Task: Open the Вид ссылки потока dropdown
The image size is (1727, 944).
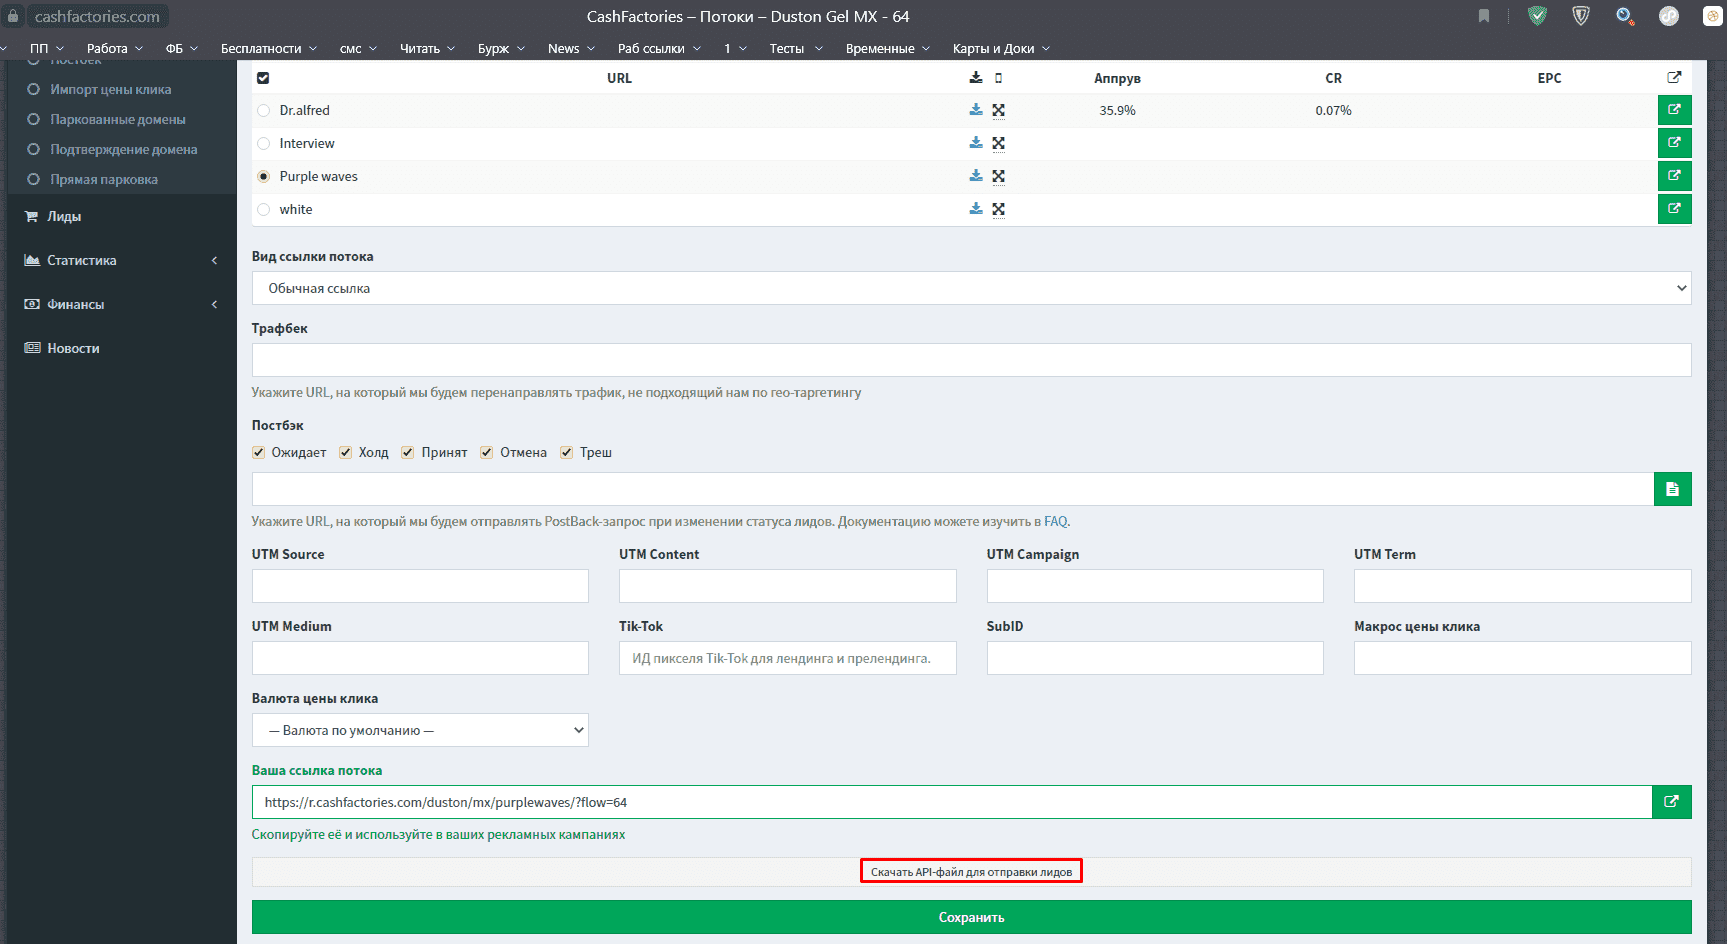Action: point(970,288)
